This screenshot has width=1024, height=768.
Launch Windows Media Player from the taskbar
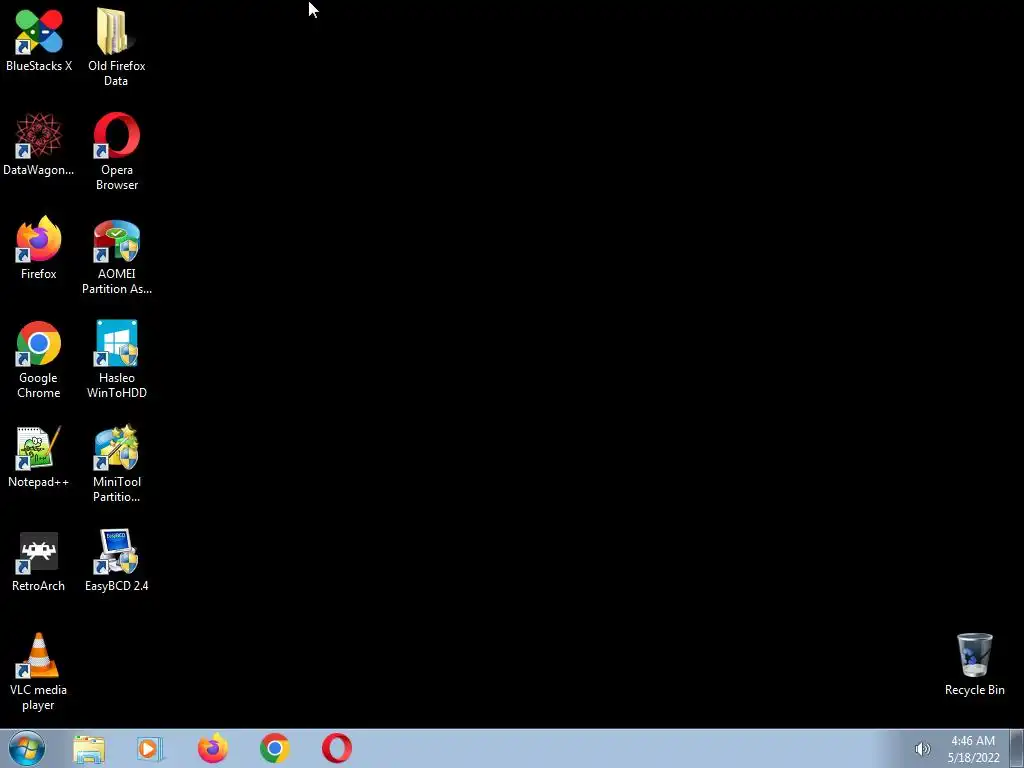(150, 748)
